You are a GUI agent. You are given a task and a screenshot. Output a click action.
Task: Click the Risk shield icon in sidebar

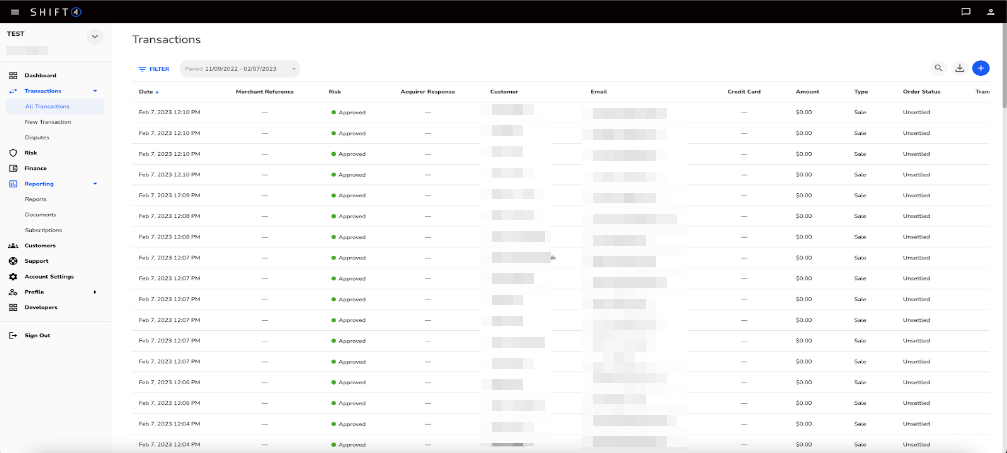[x=13, y=153]
